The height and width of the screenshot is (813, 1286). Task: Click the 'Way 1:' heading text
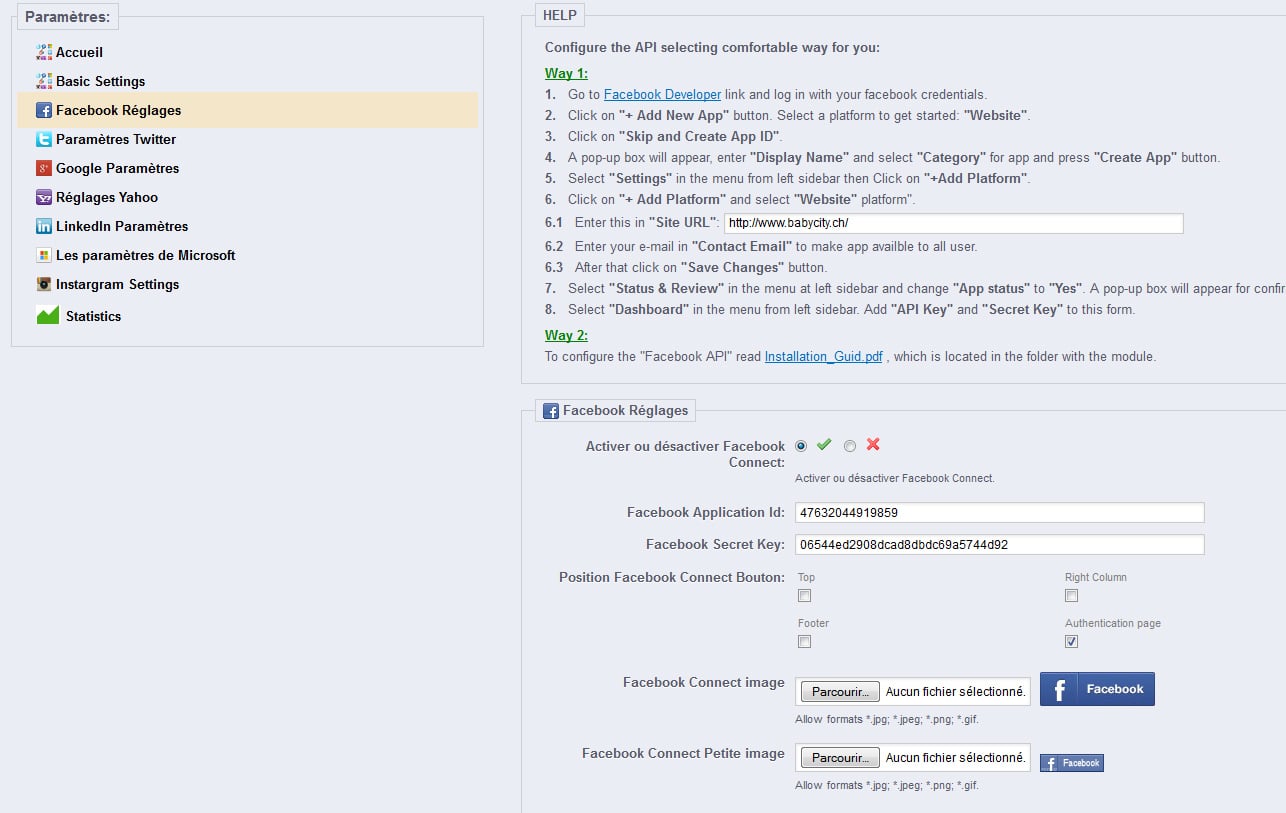(x=566, y=73)
